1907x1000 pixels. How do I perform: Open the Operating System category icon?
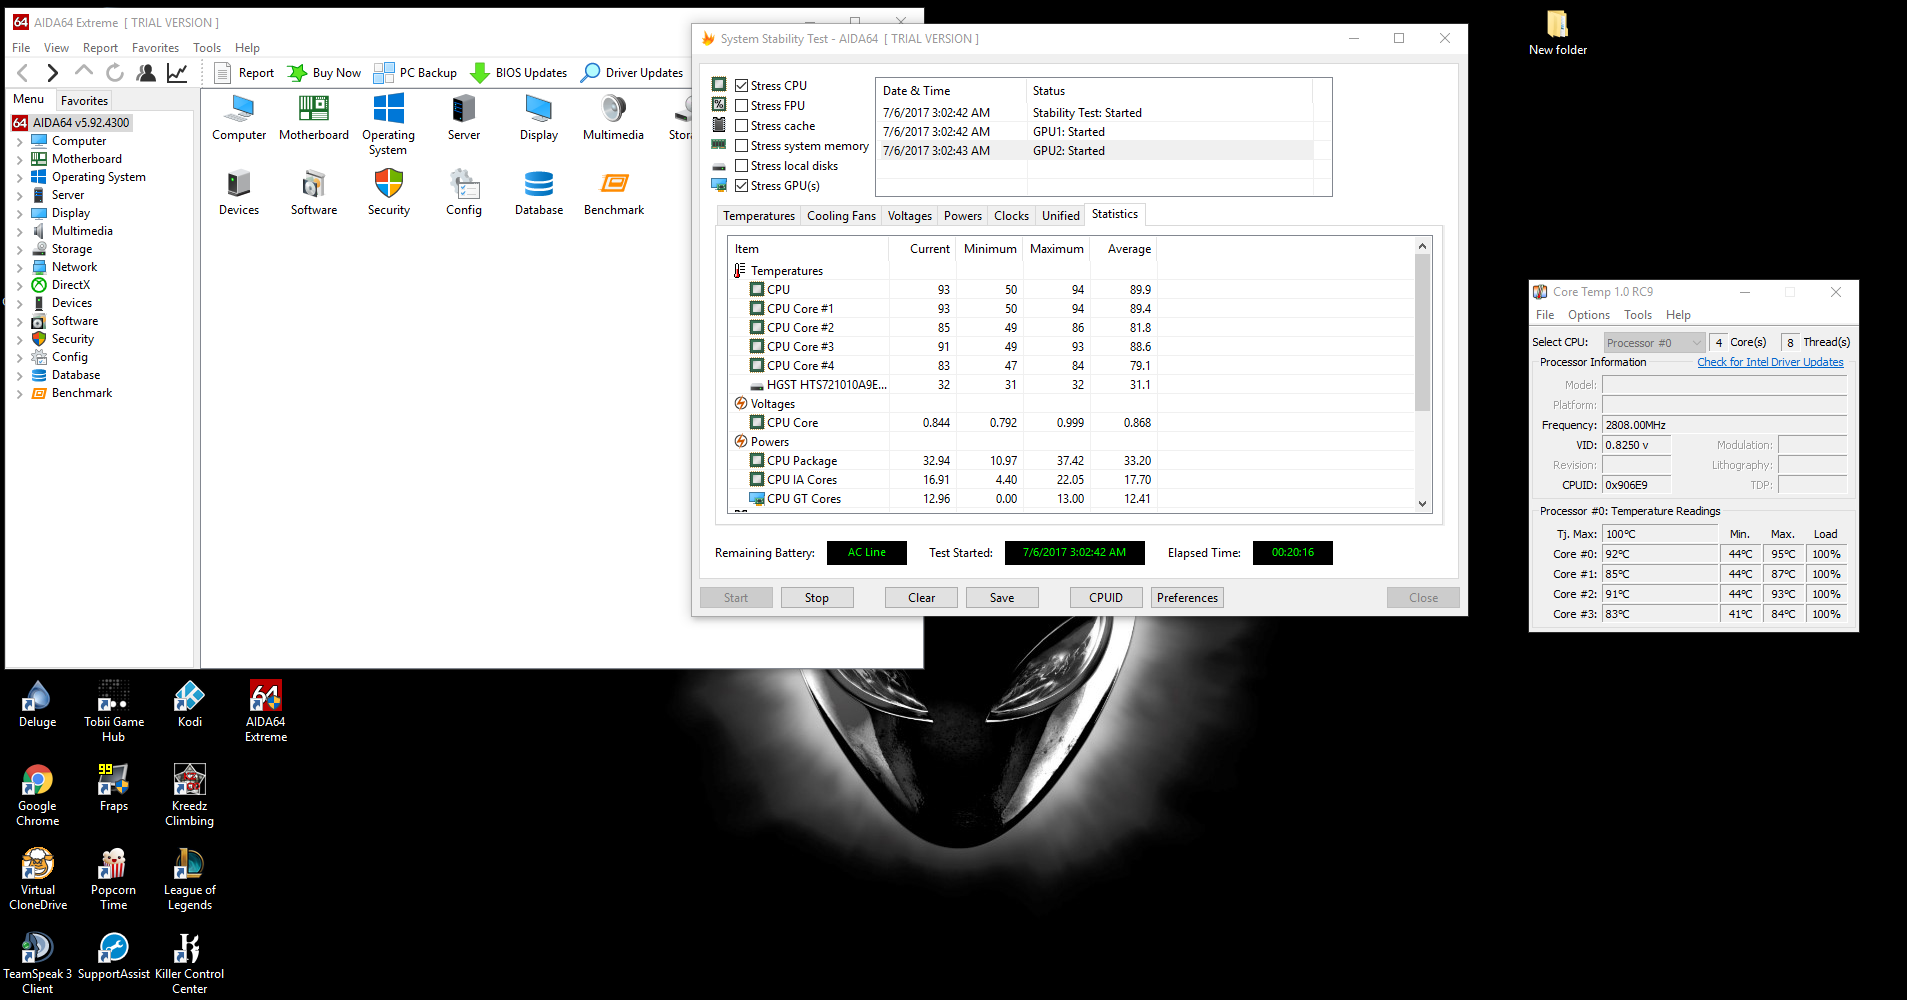pos(388,125)
